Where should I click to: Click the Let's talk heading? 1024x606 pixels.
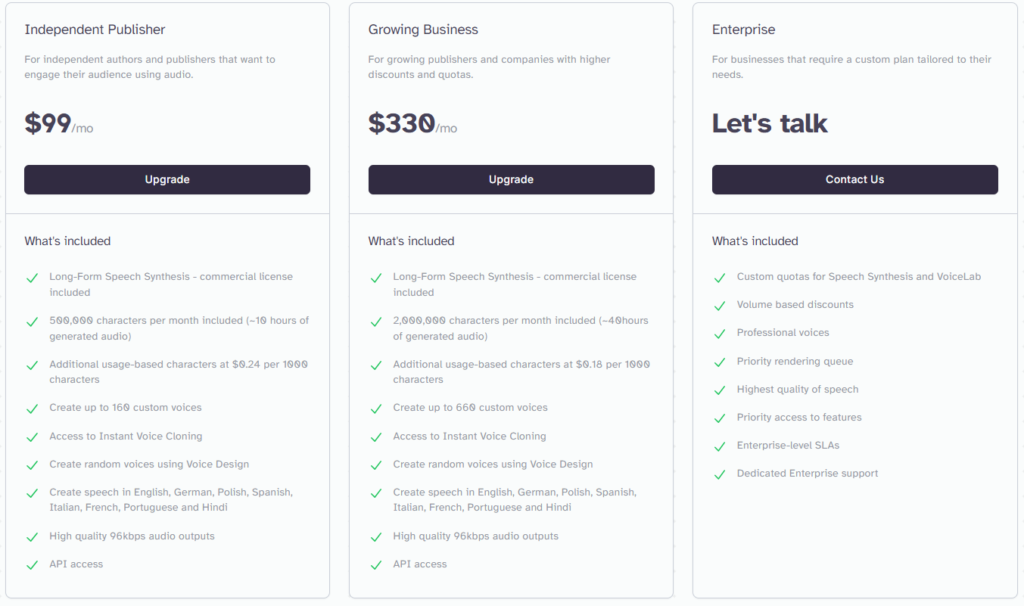click(769, 123)
